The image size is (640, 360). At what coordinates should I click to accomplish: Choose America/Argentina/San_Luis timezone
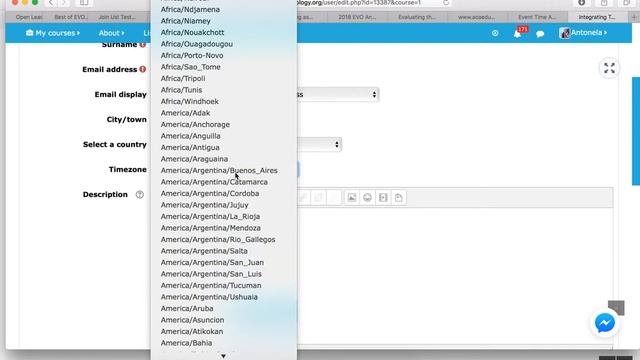click(x=211, y=274)
